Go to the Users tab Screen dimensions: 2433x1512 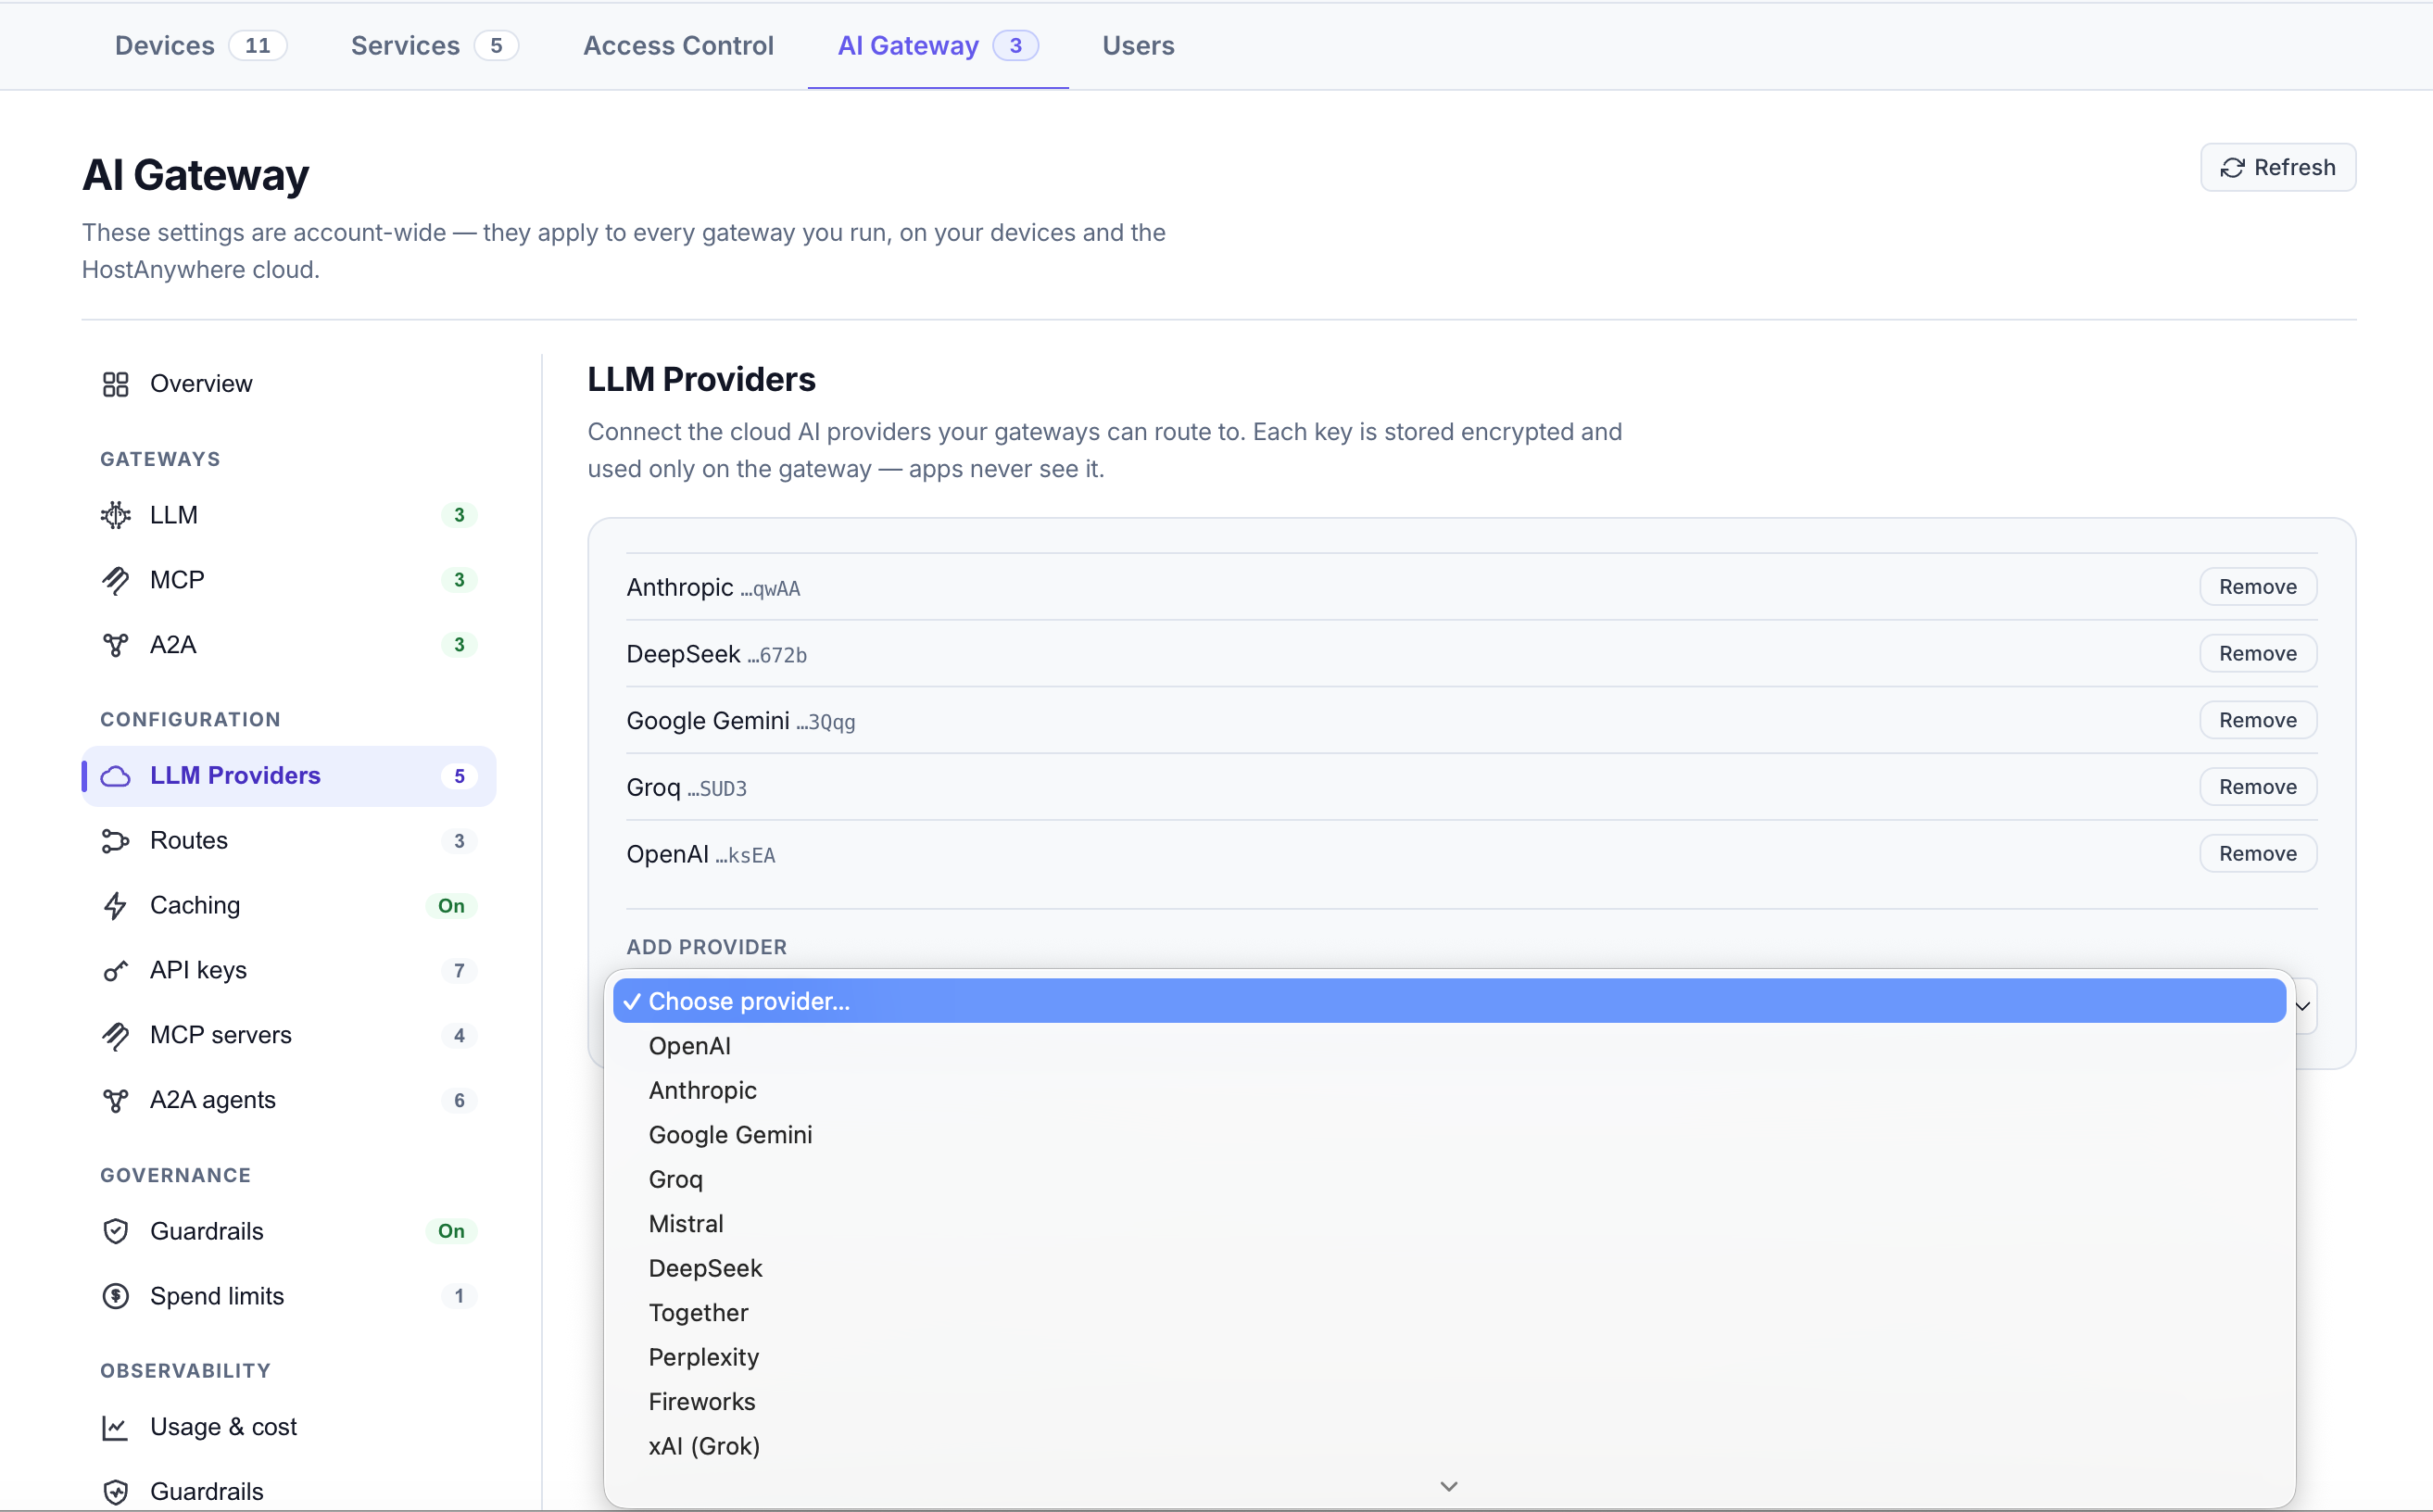click(x=1138, y=46)
